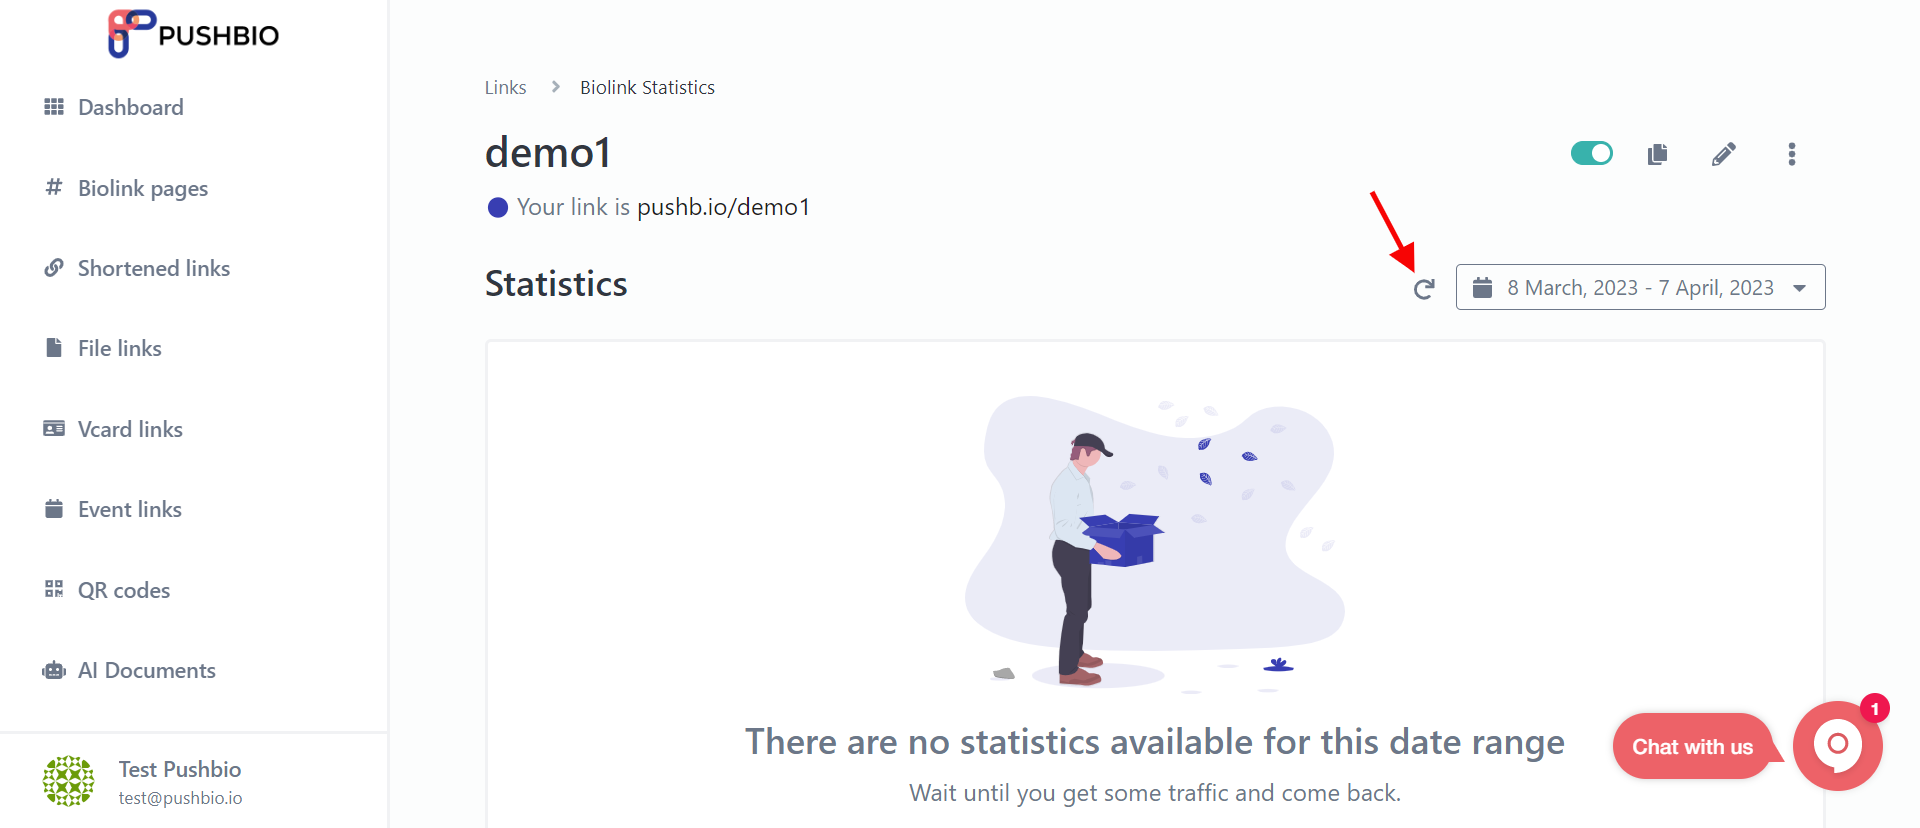
Task: Navigate to Vcard links
Action: tap(113, 429)
